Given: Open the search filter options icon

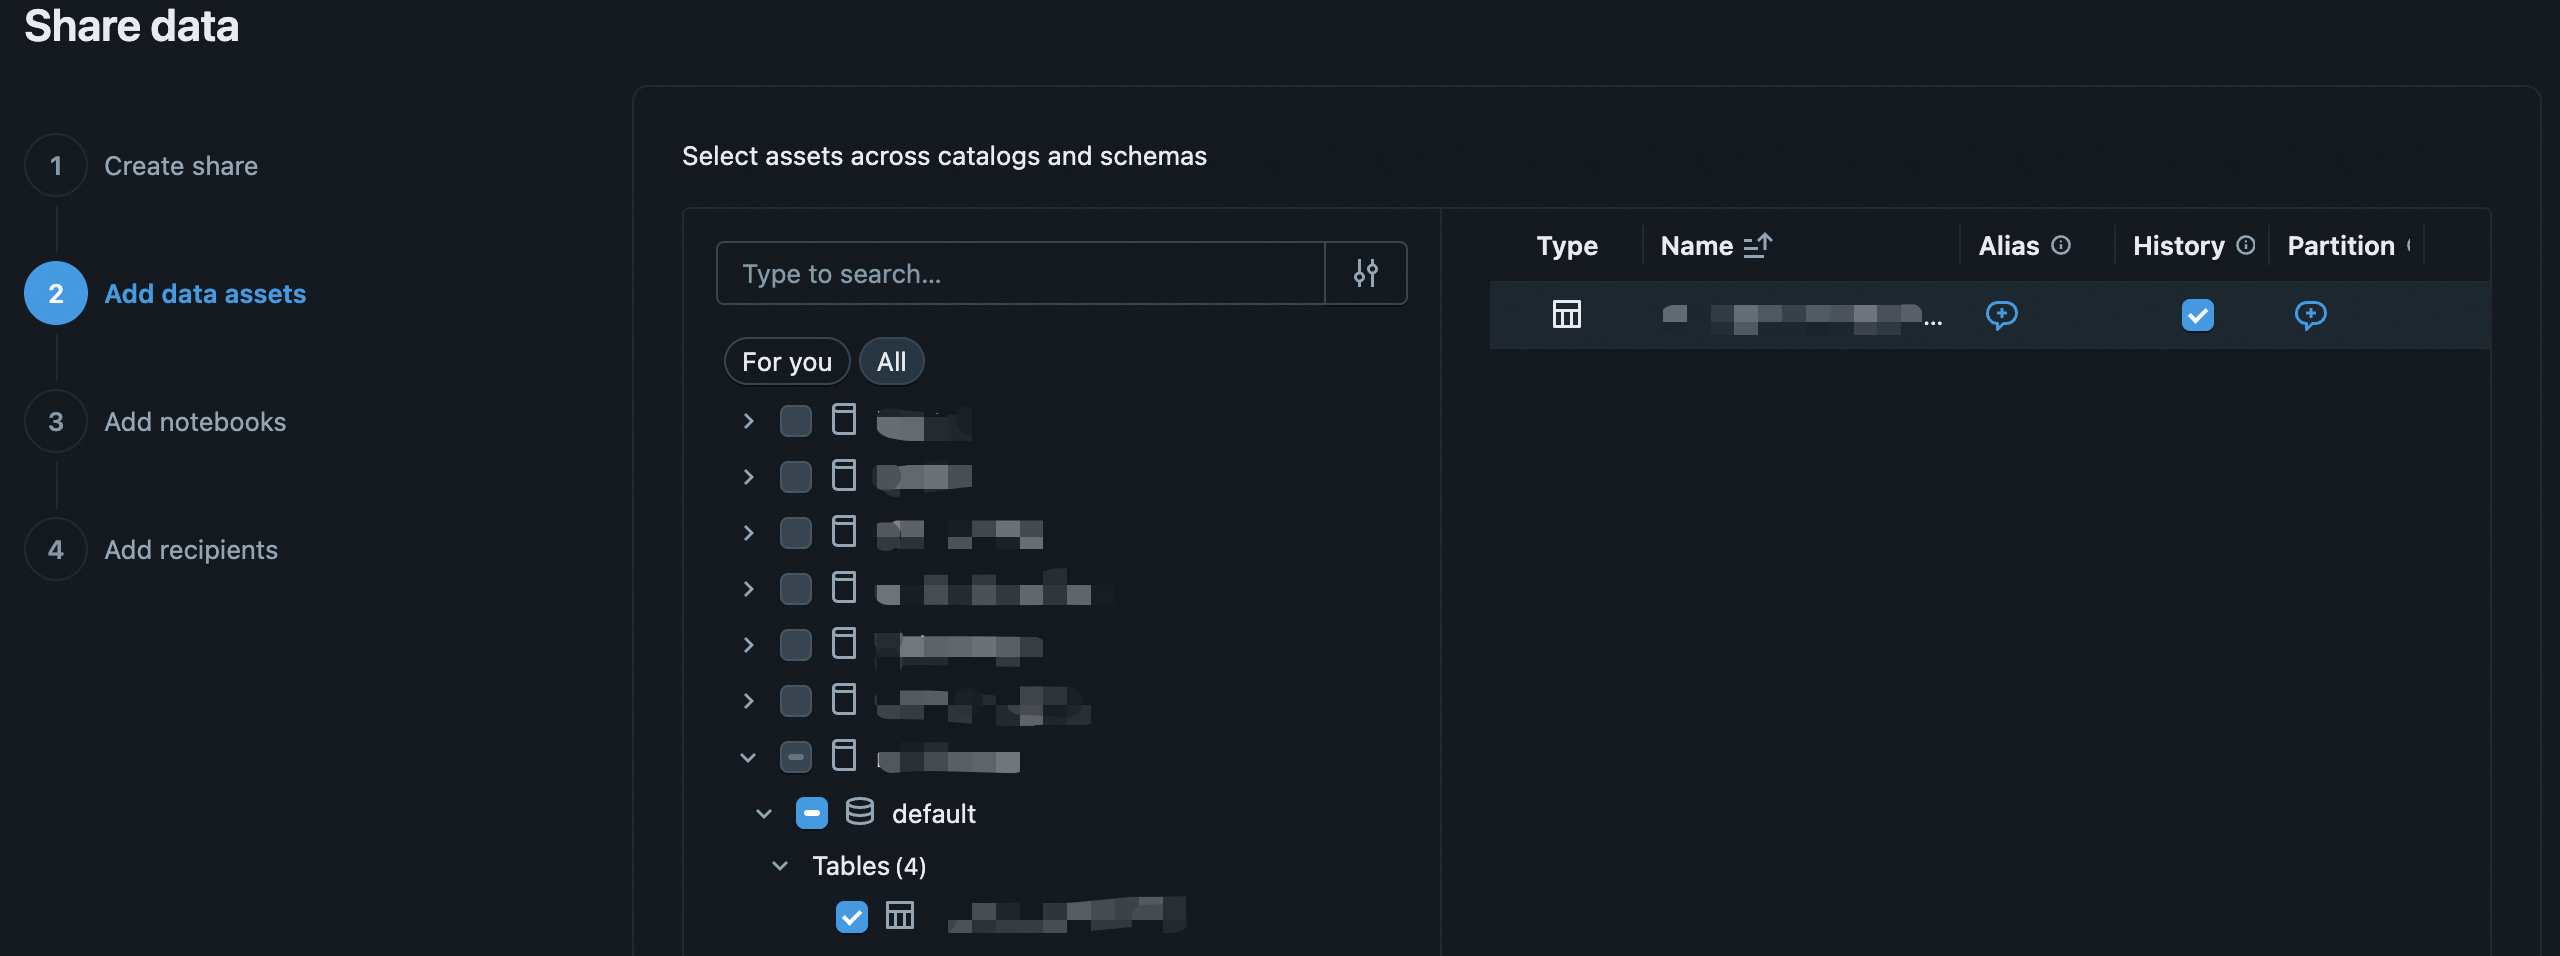Looking at the screenshot, I should (x=1366, y=273).
